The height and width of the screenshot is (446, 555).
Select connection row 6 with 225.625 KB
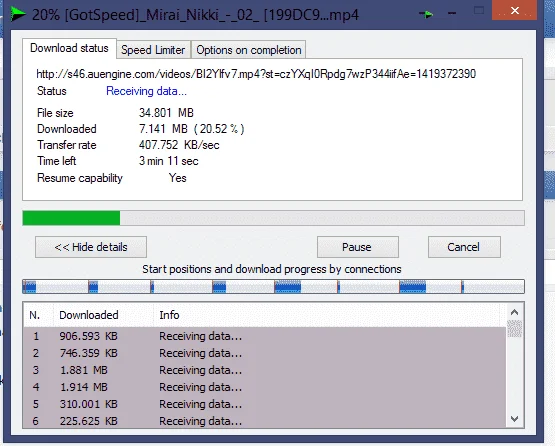click(265, 421)
